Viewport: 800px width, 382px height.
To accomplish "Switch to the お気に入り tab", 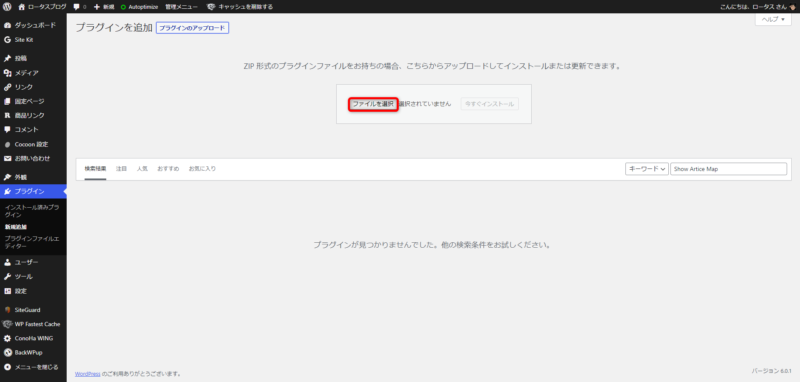I will point(202,169).
